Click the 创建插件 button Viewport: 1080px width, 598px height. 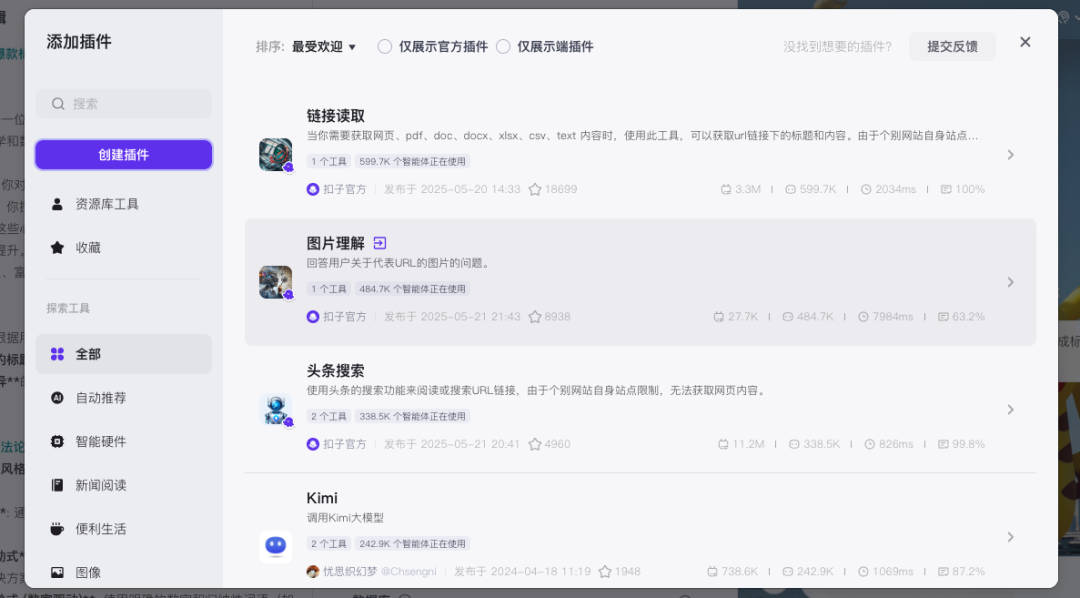[x=124, y=155]
